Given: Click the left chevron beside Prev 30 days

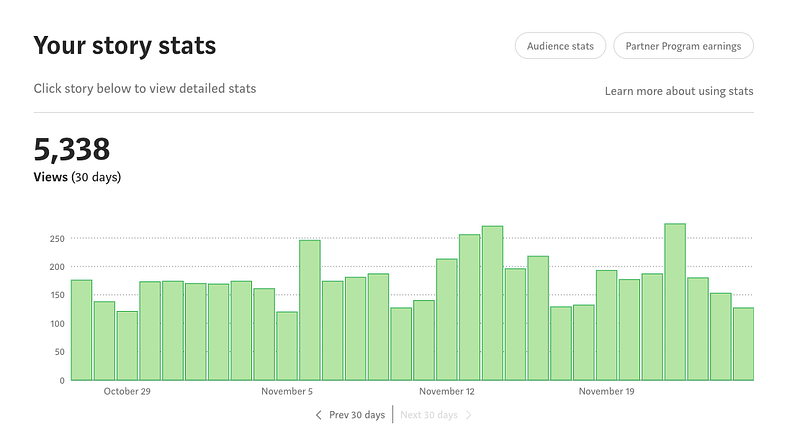Looking at the screenshot, I should 319,415.
